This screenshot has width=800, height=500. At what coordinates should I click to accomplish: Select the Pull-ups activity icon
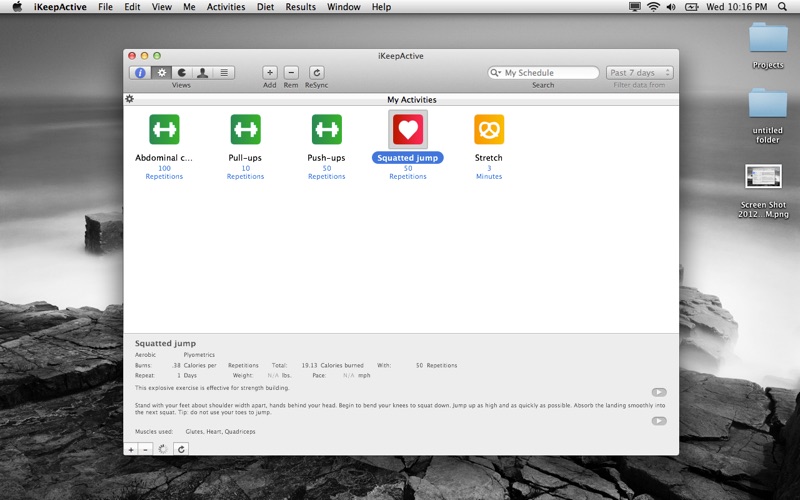point(245,129)
